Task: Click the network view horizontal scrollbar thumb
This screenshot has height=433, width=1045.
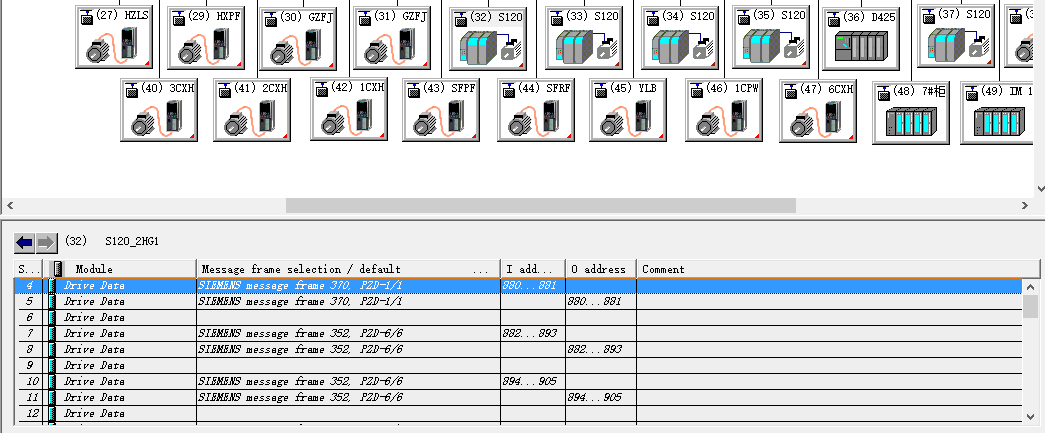Action: 540,206
